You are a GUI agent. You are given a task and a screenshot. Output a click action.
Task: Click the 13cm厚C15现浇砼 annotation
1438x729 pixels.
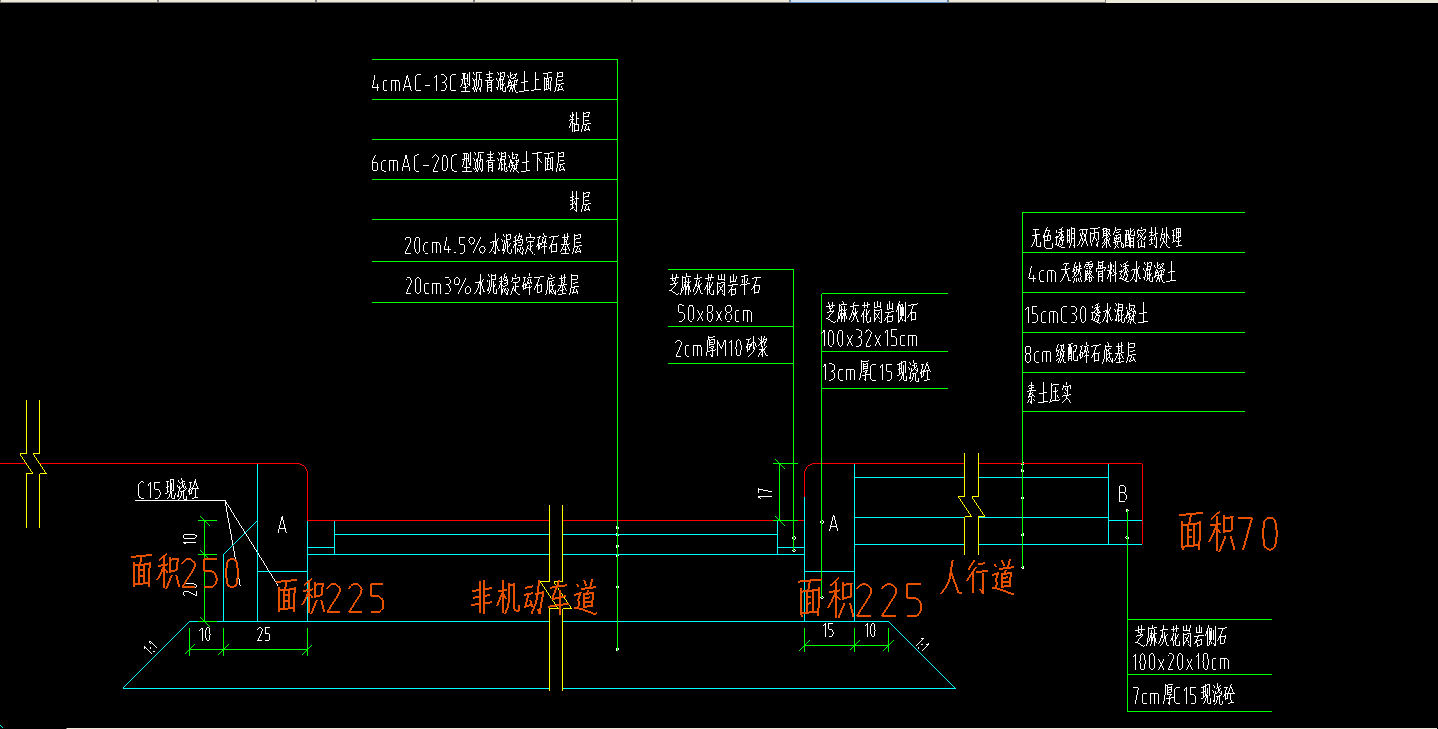pyautogui.click(x=877, y=373)
